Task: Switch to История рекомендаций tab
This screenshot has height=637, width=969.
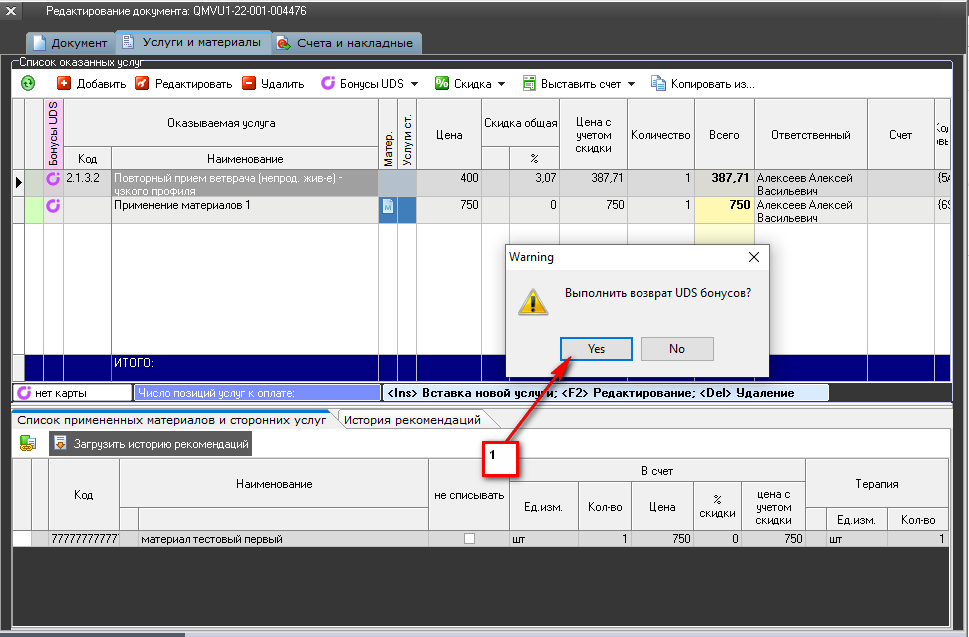Action: pyautogui.click(x=411, y=421)
